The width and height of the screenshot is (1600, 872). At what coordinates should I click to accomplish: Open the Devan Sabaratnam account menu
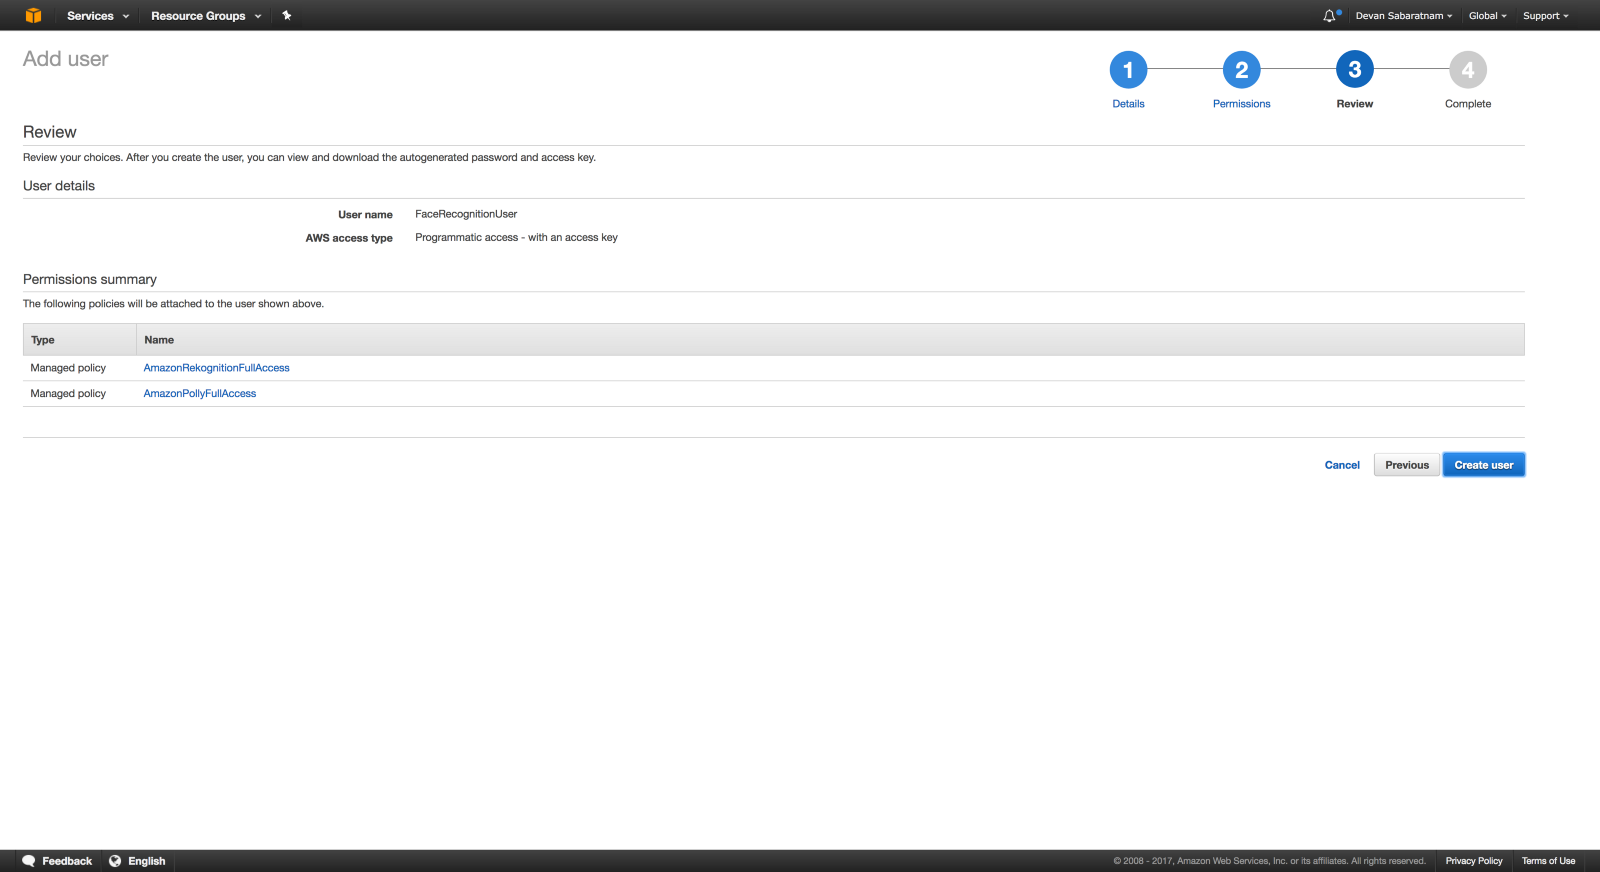[x=1404, y=16]
